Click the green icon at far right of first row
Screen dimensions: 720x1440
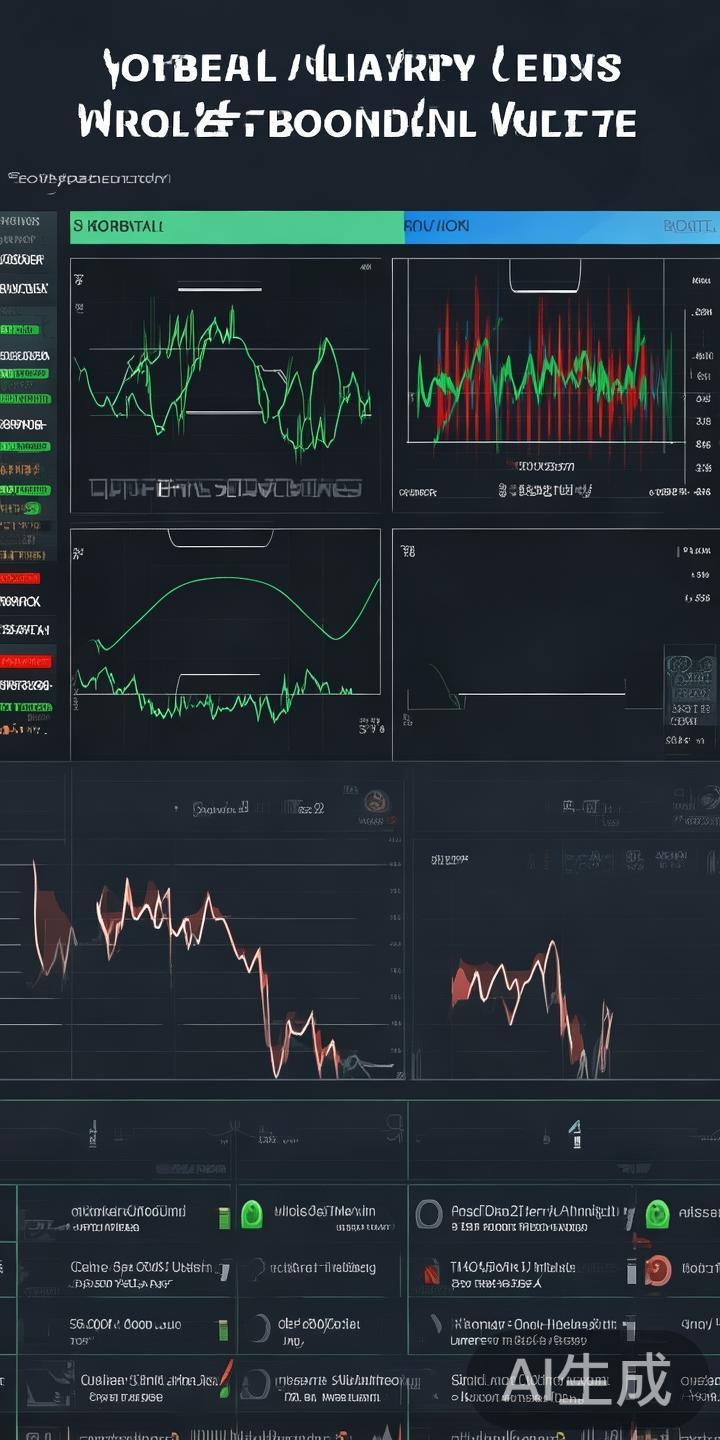tap(657, 1214)
